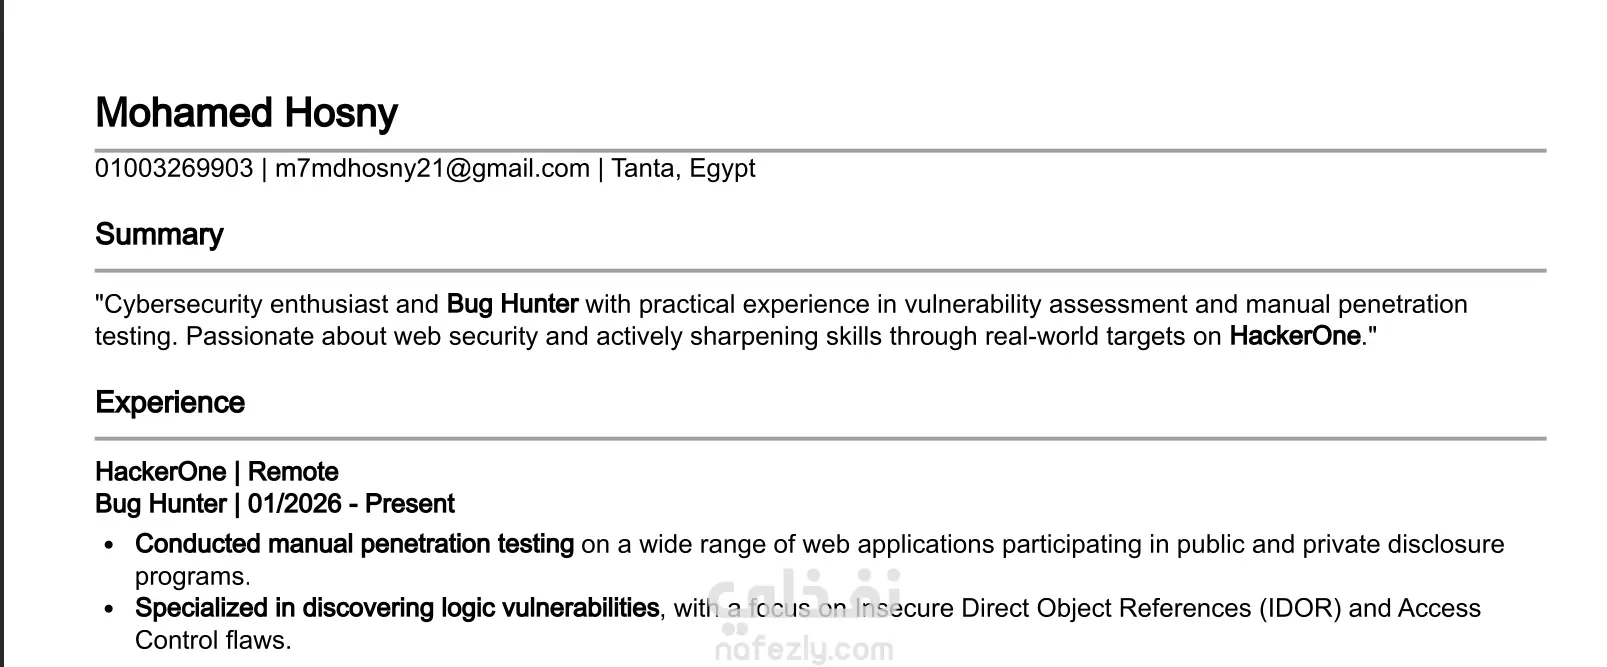Click the divider line under Summary heading
Screen dimensions: 1607x667
coord(820,270)
